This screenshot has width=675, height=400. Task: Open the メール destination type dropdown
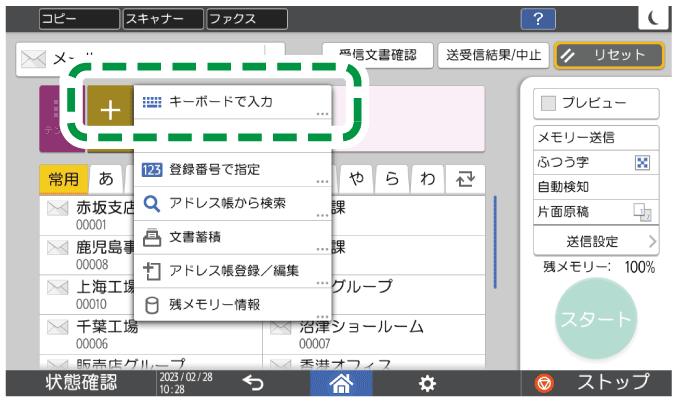(x=151, y=59)
